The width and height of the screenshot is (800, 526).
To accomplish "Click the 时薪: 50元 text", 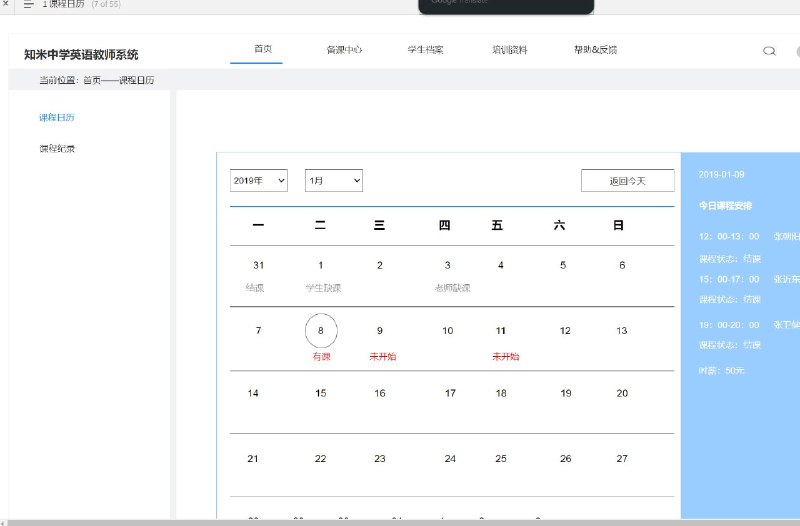I will pos(721,370).
